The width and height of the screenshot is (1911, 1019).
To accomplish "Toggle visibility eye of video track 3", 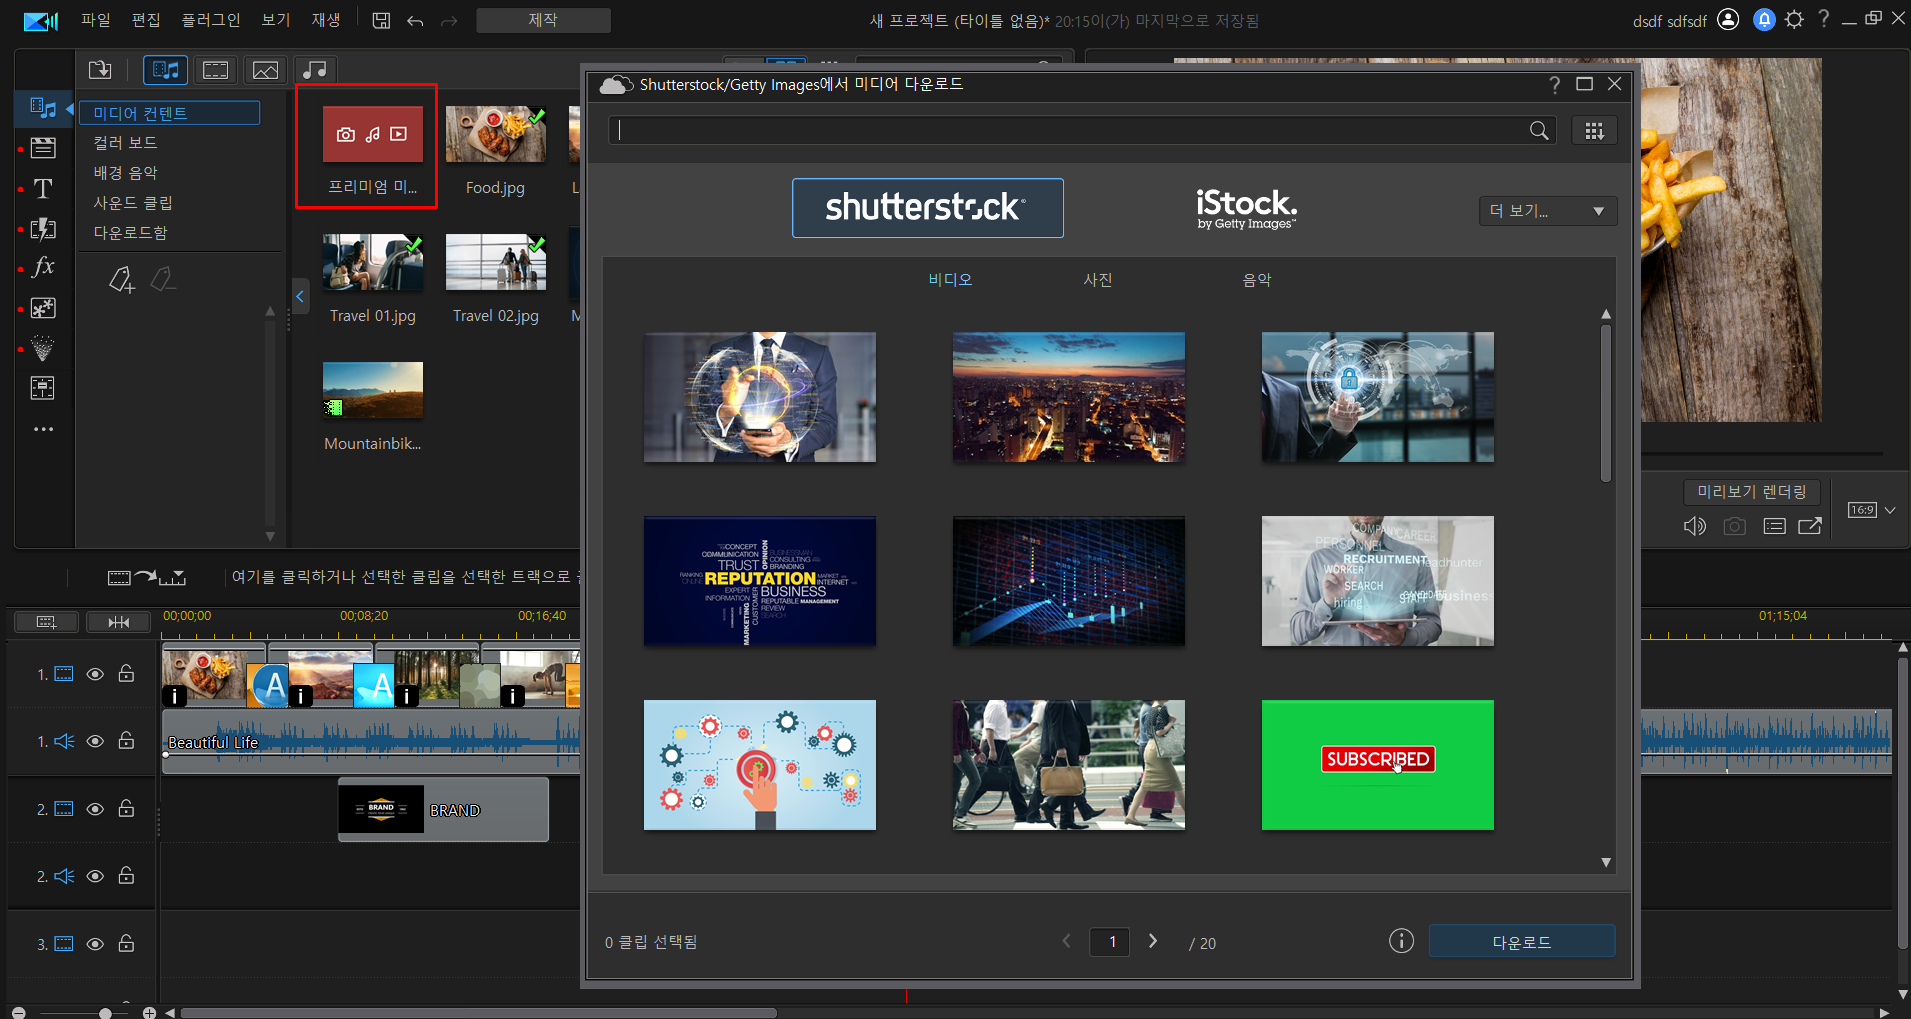I will pos(95,944).
